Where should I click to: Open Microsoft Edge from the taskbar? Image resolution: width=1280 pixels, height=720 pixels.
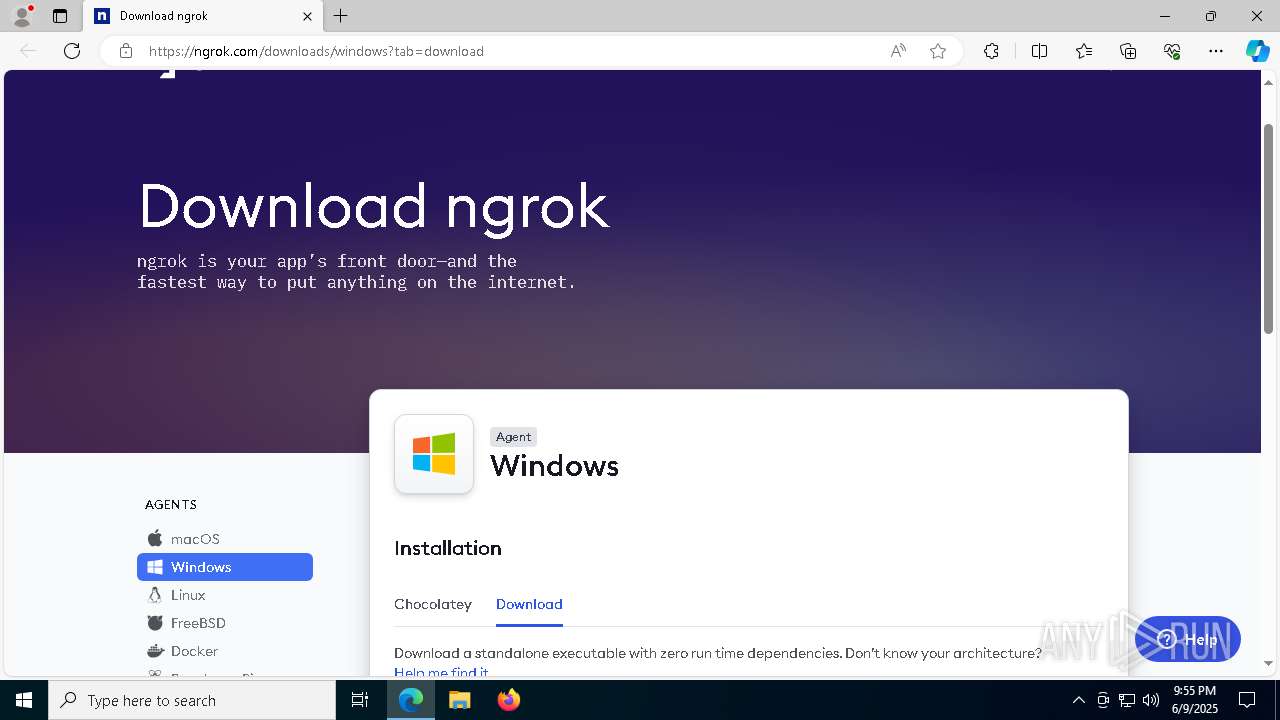411,700
